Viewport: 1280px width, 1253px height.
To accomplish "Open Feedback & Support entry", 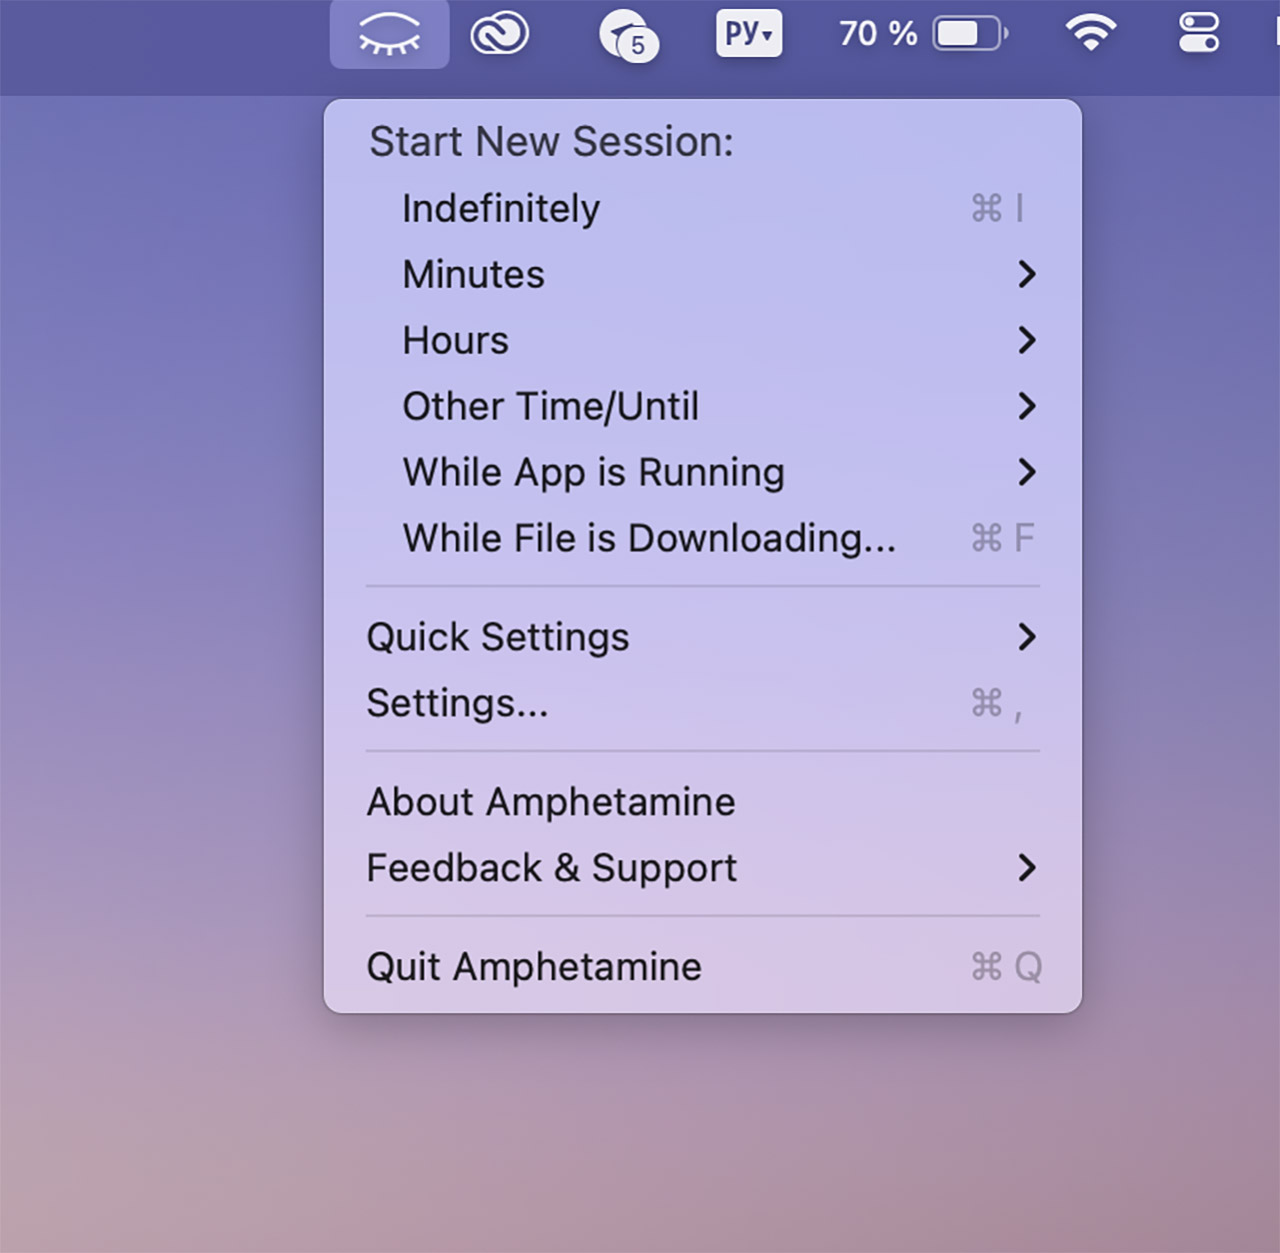I will [x=703, y=868].
